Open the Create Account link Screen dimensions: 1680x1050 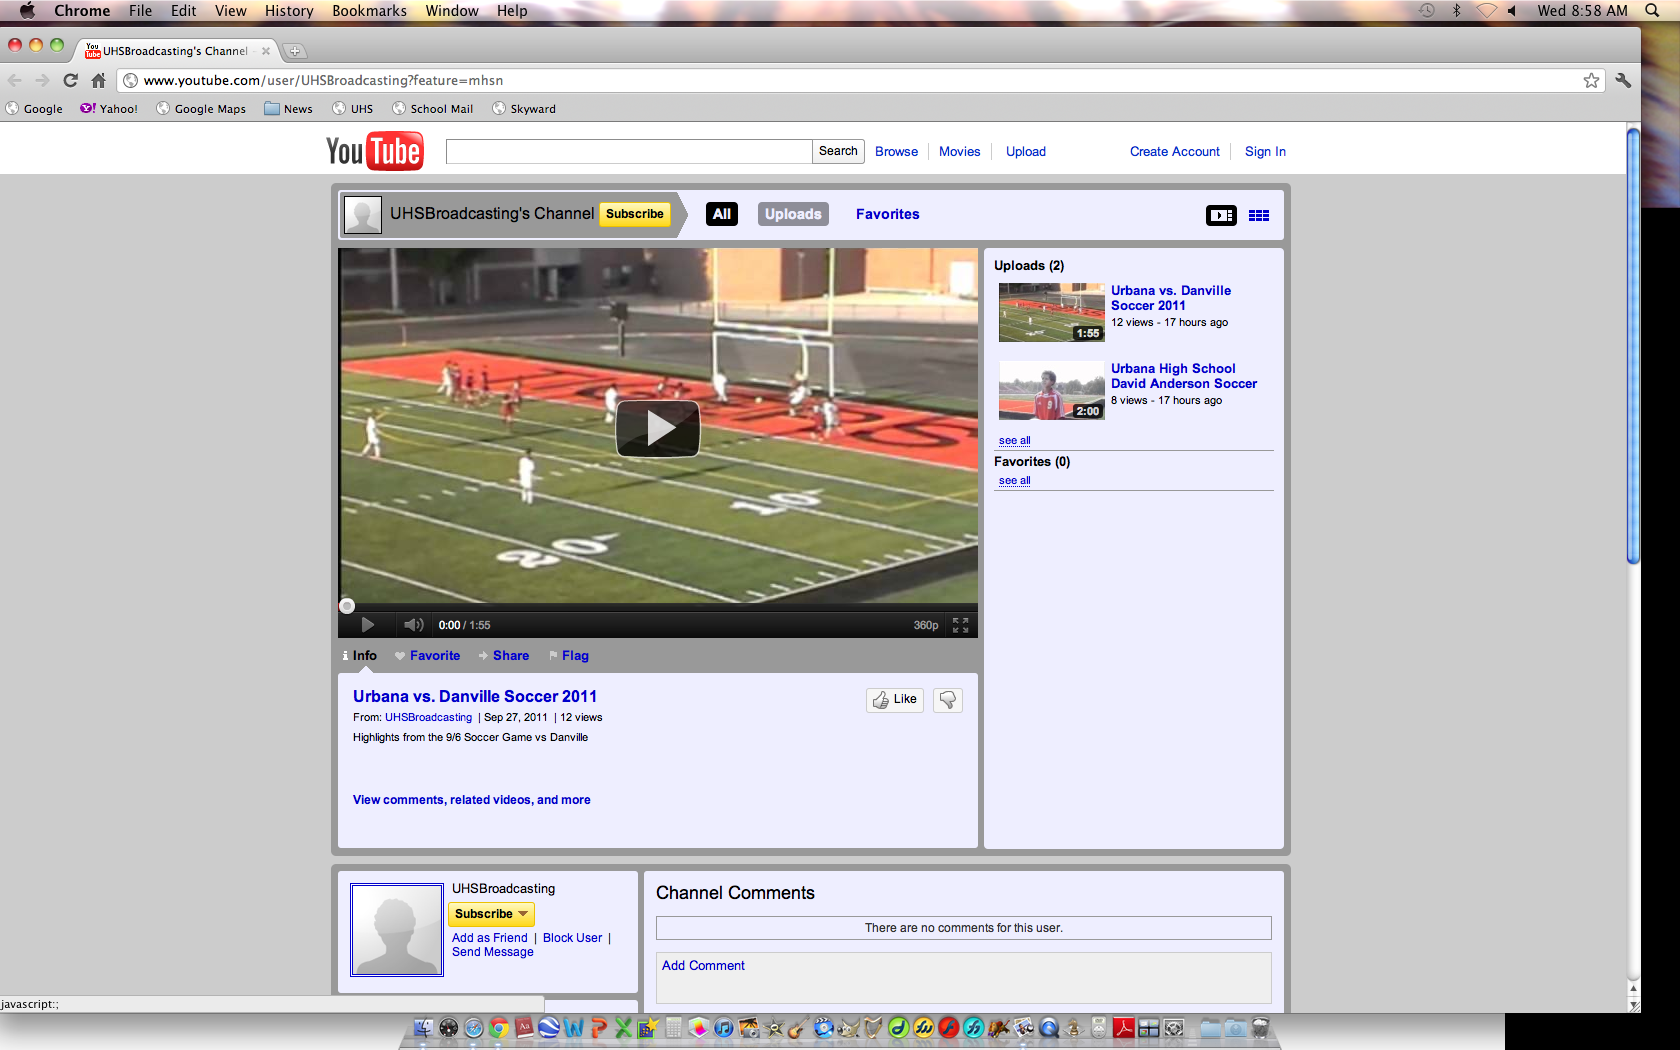pos(1174,152)
